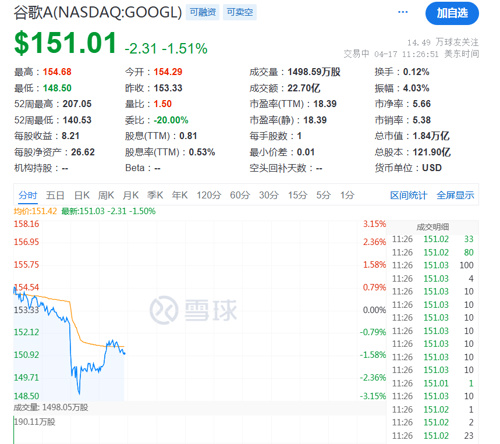Click the 全屏显示 fullscreen link

coord(455,195)
